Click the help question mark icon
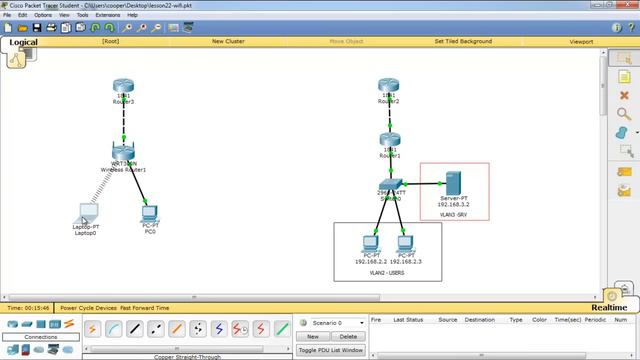 pyautogui.click(x=631, y=28)
